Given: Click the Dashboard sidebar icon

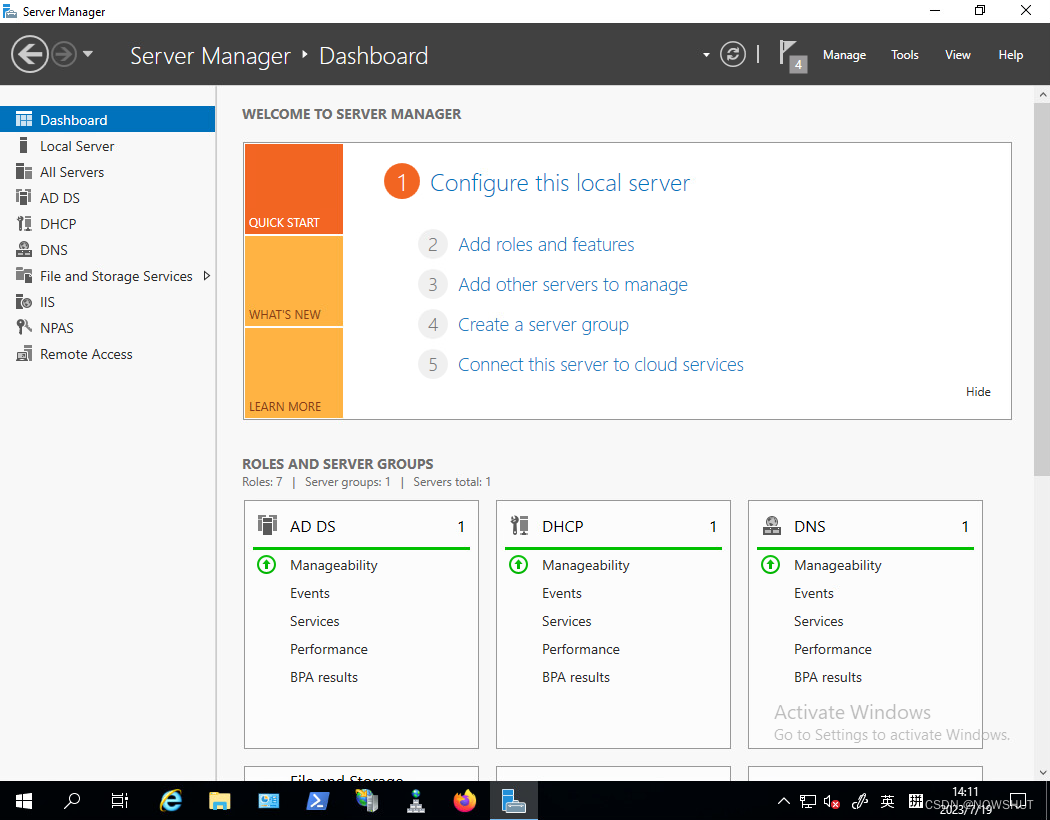Looking at the screenshot, I should coord(24,120).
